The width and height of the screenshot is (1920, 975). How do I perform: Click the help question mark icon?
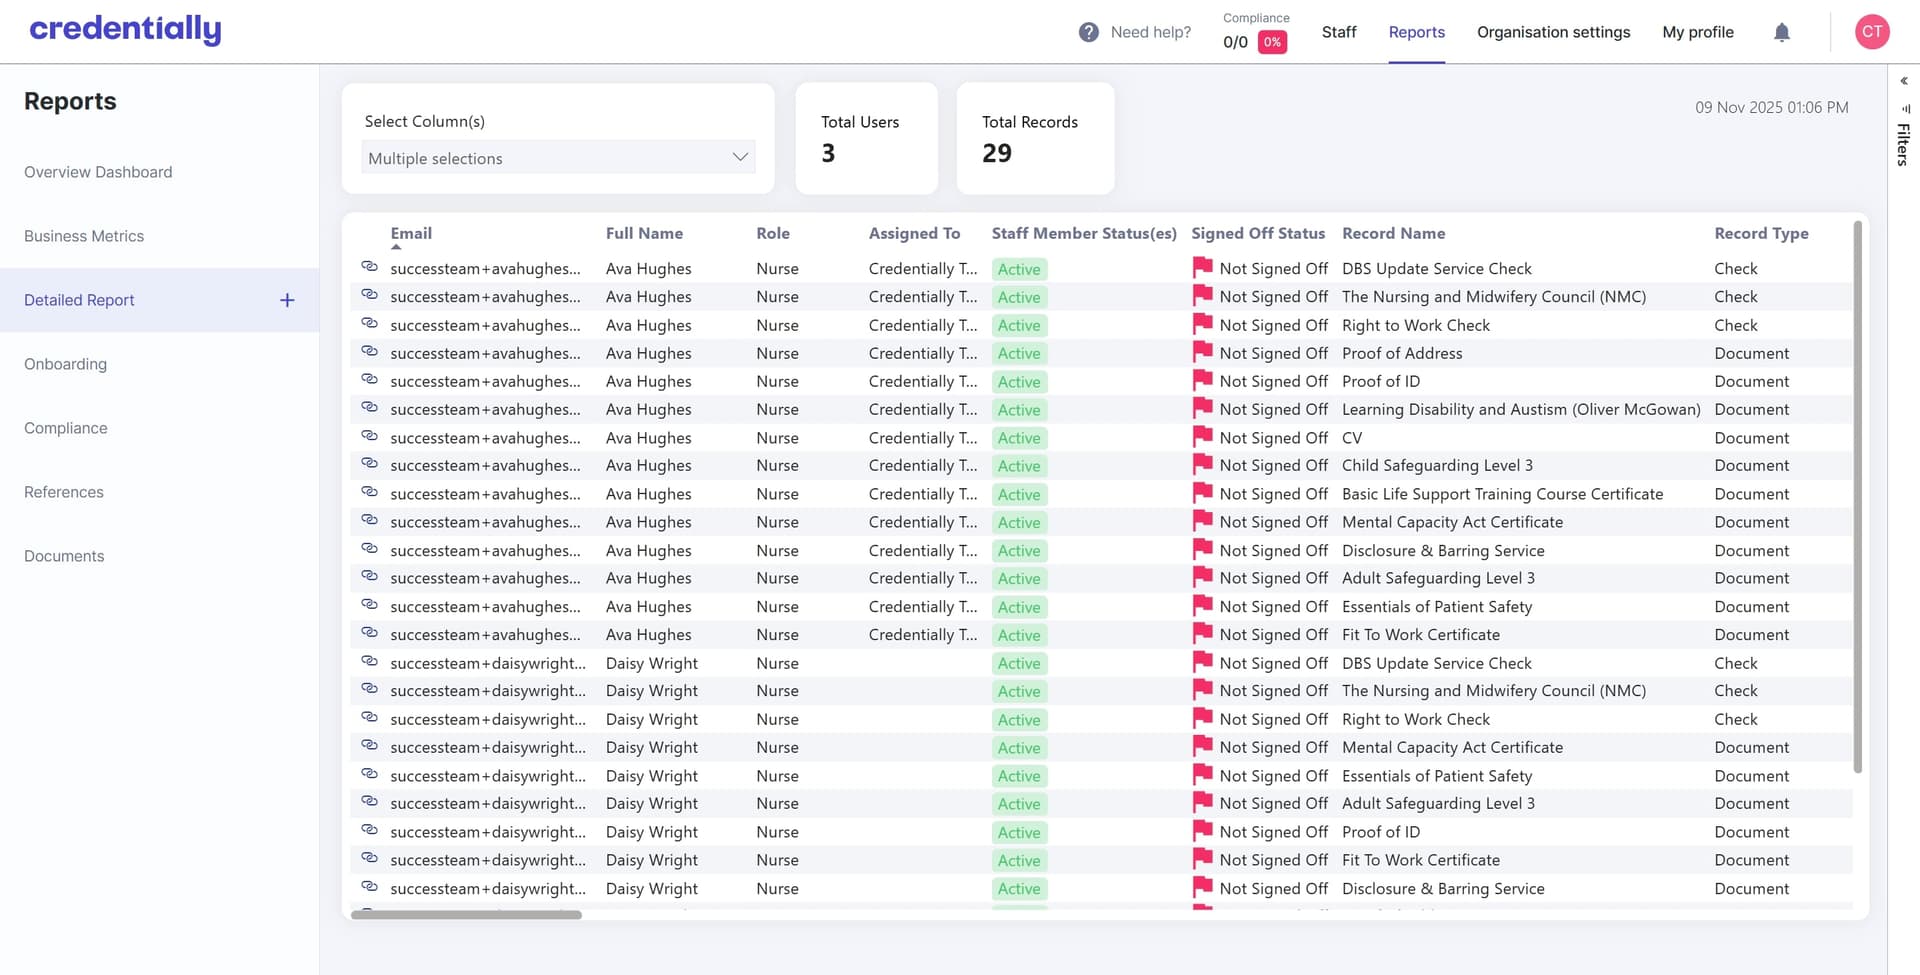pos(1089,32)
